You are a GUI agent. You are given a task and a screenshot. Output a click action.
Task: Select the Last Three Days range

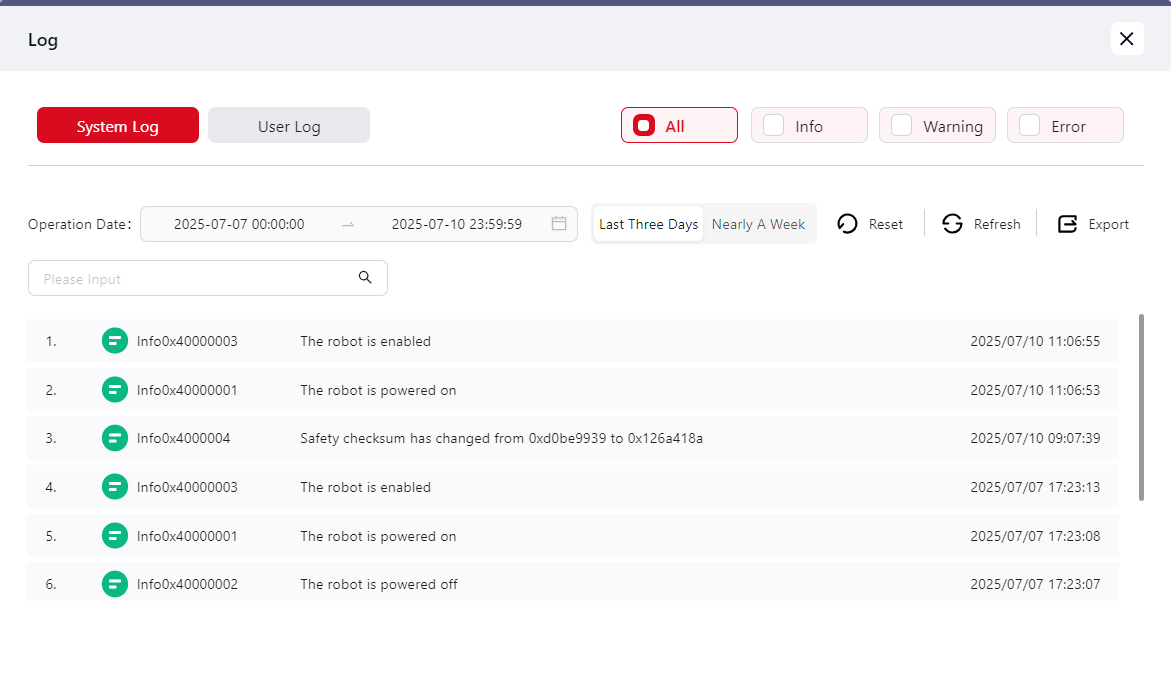(x=648, y=224)
